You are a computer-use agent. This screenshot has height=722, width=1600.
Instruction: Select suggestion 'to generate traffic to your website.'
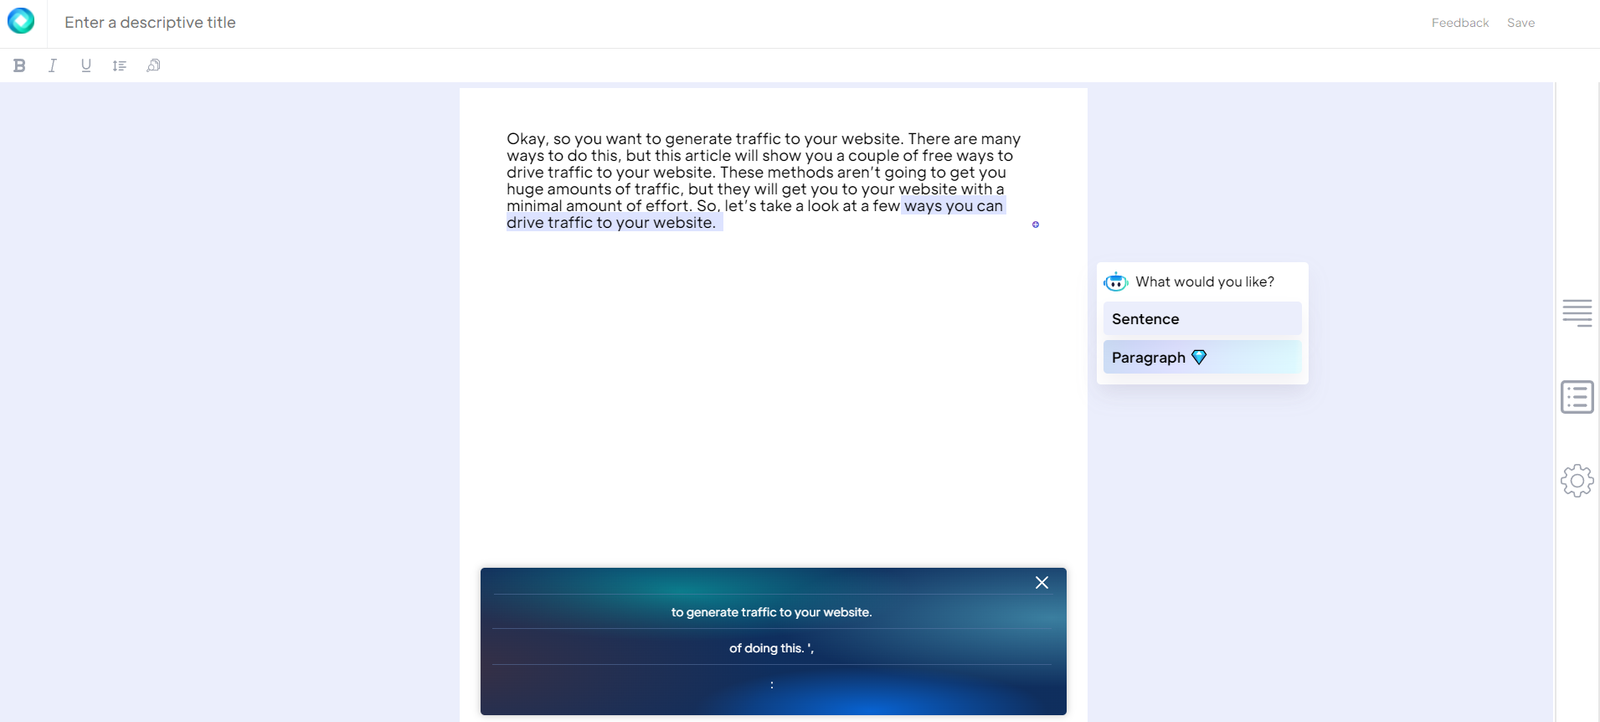[x=772, y=612]
